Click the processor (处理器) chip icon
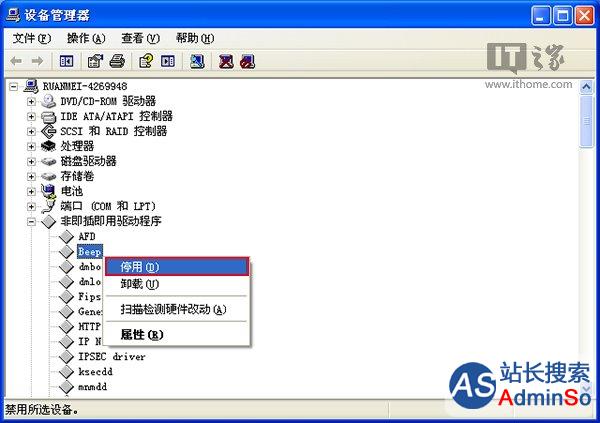The width and height of the screenshot is (600, 423). coord(49,146)
